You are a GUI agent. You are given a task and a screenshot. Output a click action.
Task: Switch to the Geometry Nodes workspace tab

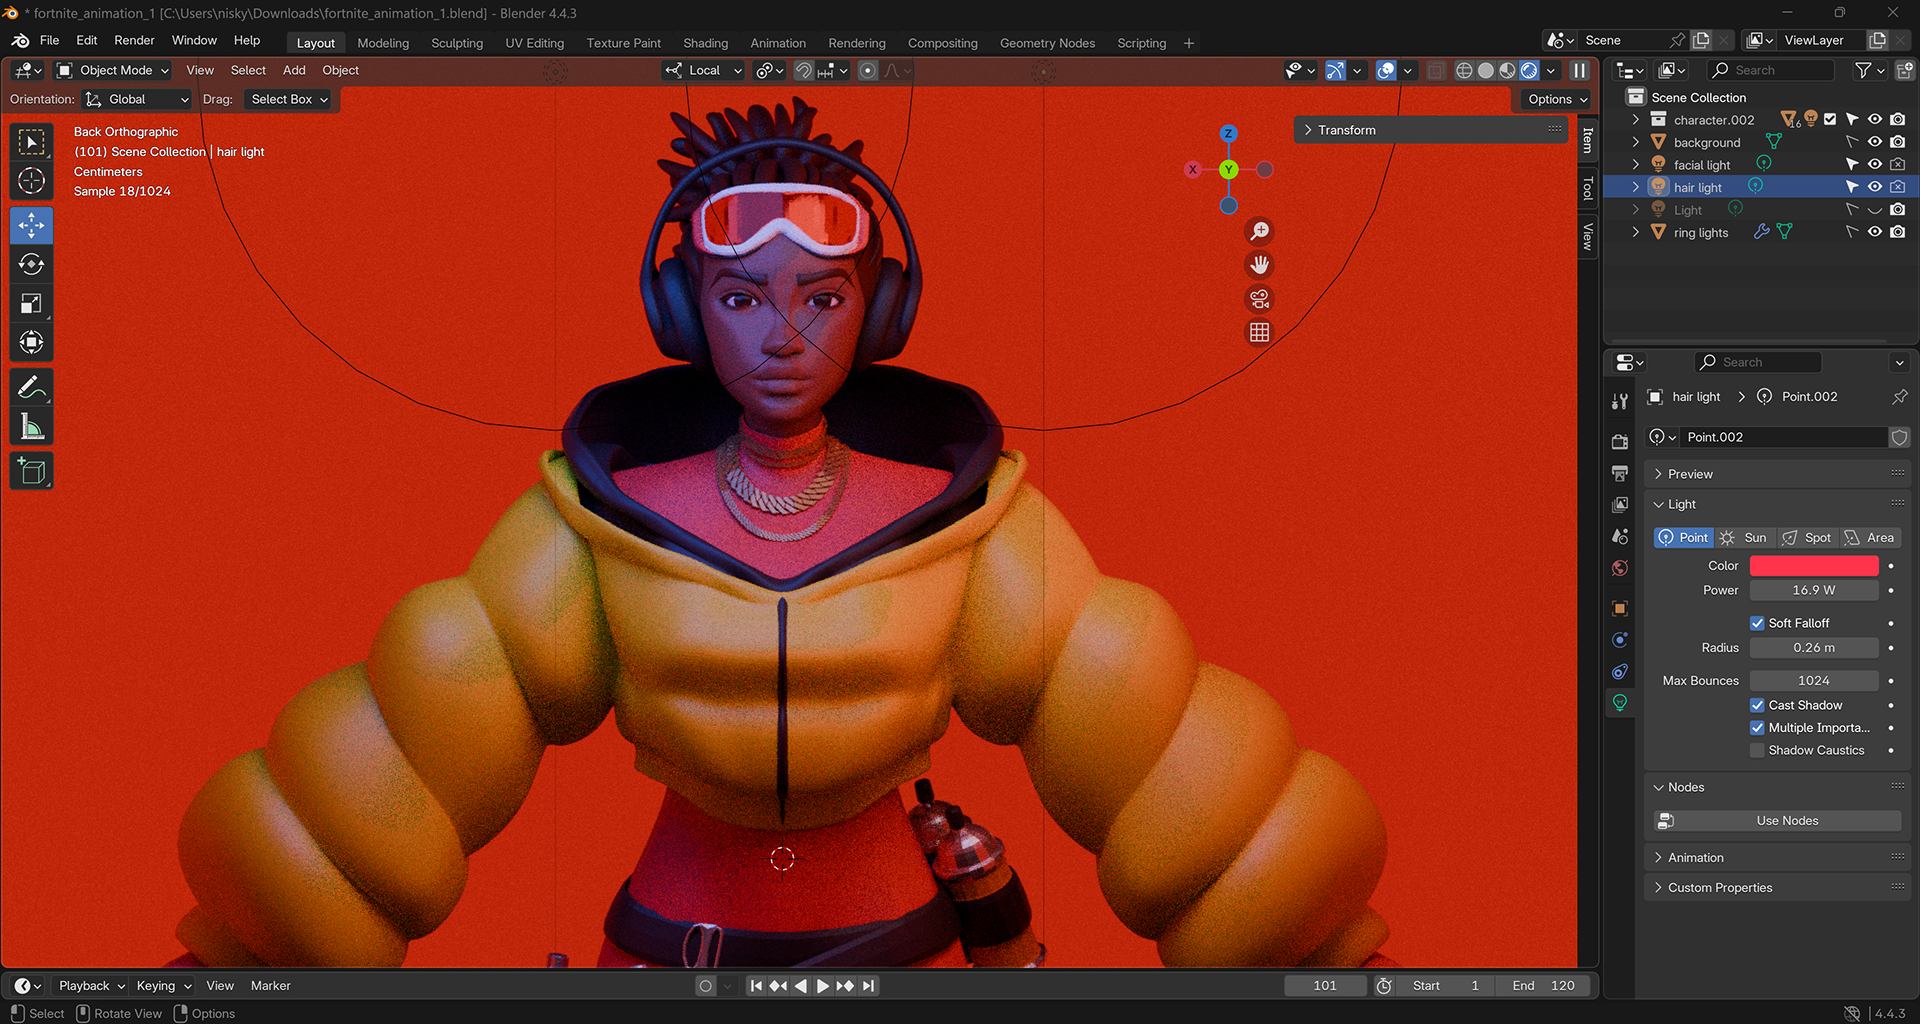[x=1047, y=43]
